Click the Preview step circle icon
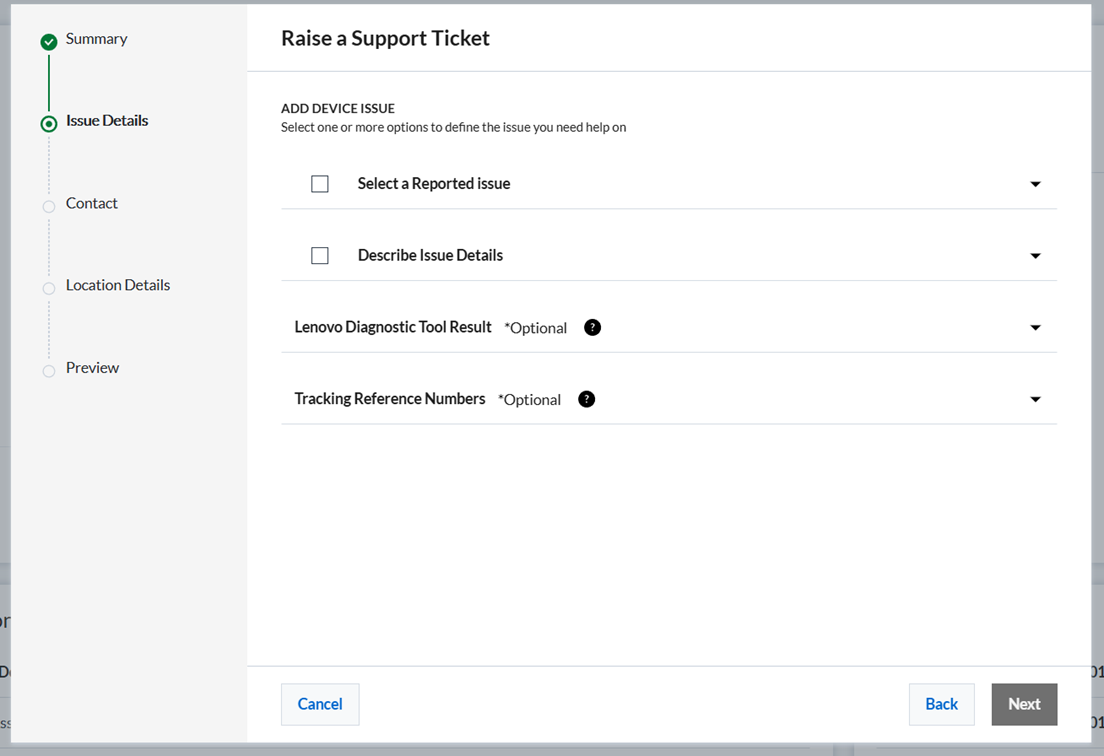This screenshot has width=1104, height=756. point(48,371)
